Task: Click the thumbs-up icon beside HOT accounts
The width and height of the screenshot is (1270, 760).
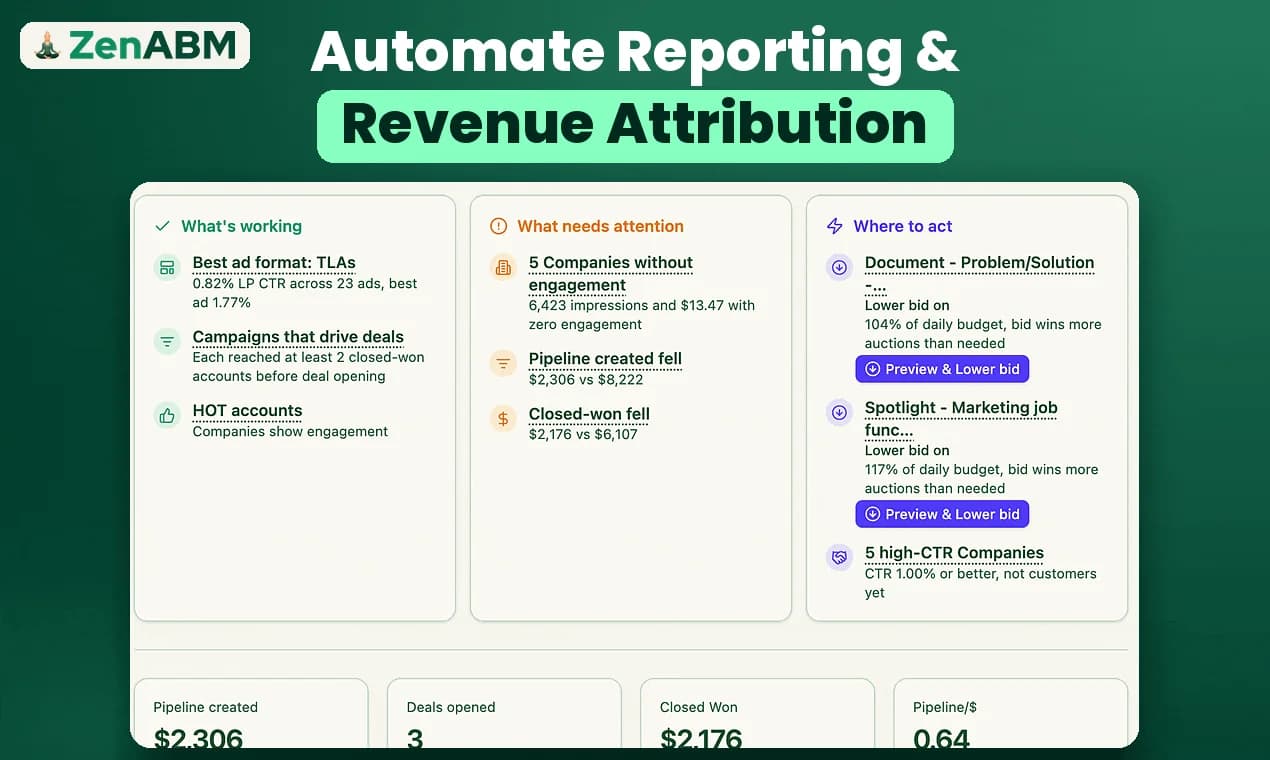Action: tap(167, 415)
